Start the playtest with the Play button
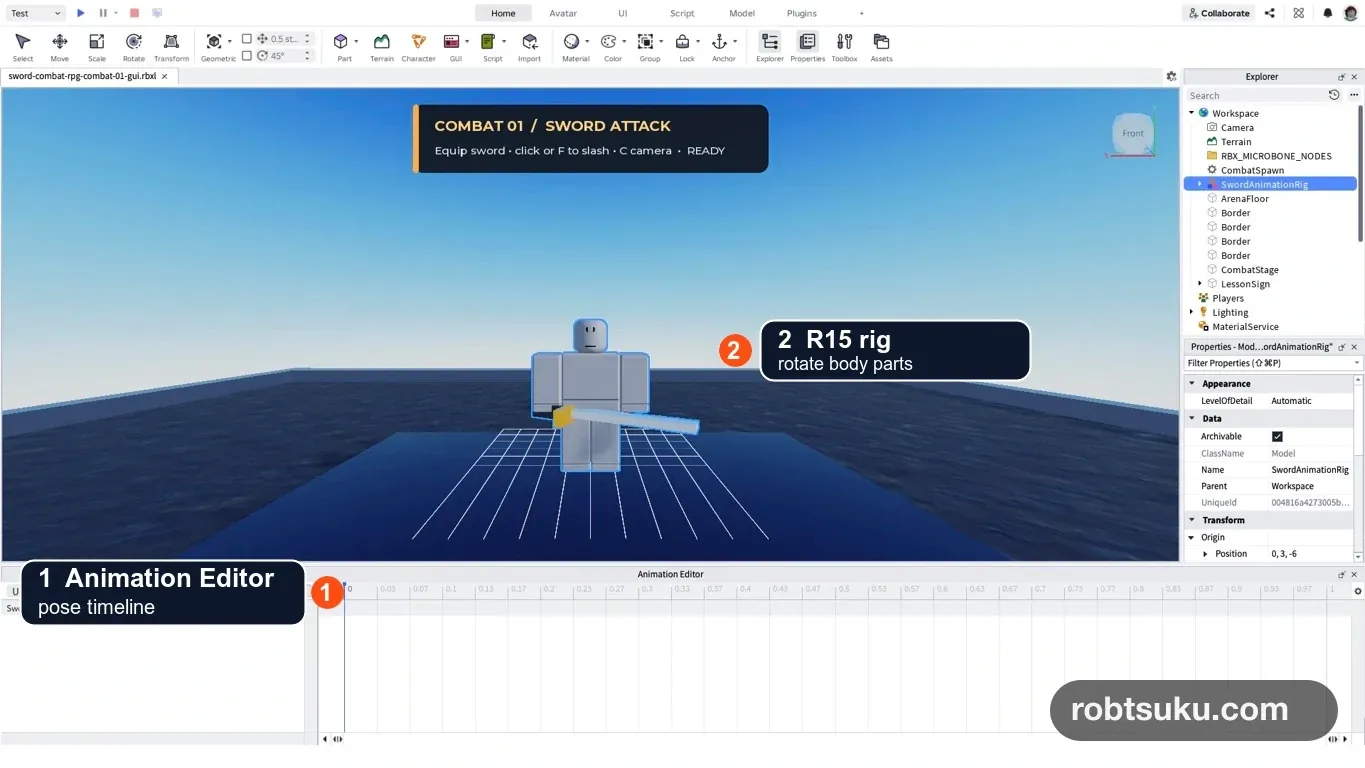The height and width of the screenshot is (768, 1365). [x=81, y=13]
